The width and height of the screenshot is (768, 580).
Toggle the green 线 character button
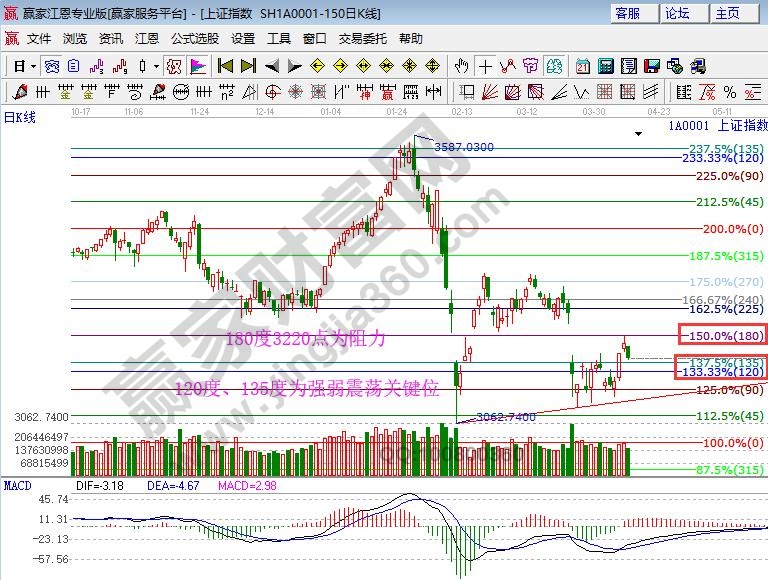click(x=555, y=66)
